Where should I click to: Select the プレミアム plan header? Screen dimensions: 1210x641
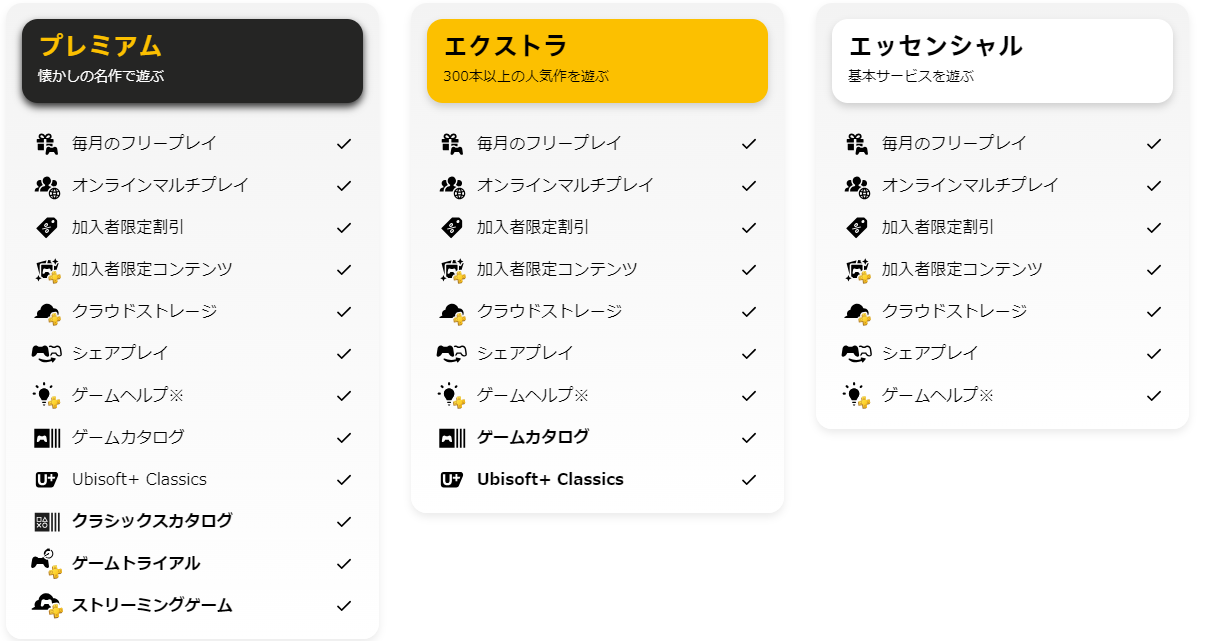point(98,45)
